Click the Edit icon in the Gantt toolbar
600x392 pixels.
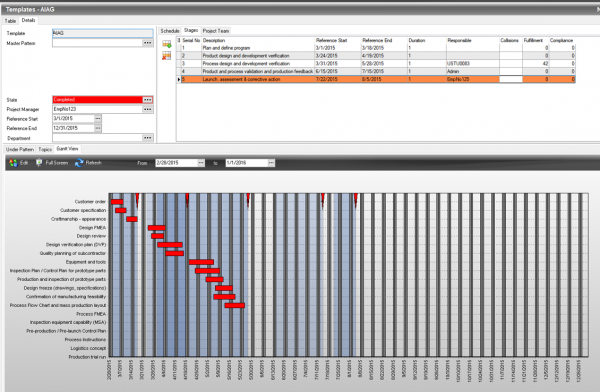click(14, 163)
